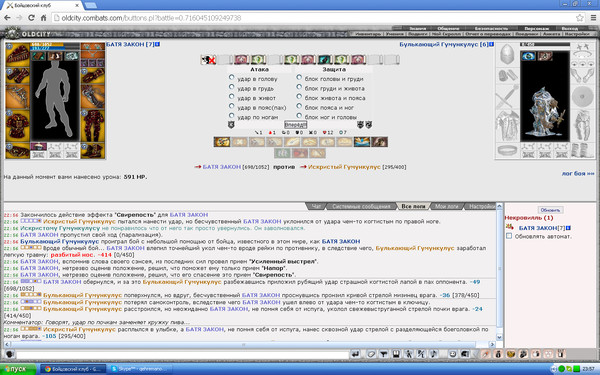Open the Windows 'пуск' Start button

18,369
